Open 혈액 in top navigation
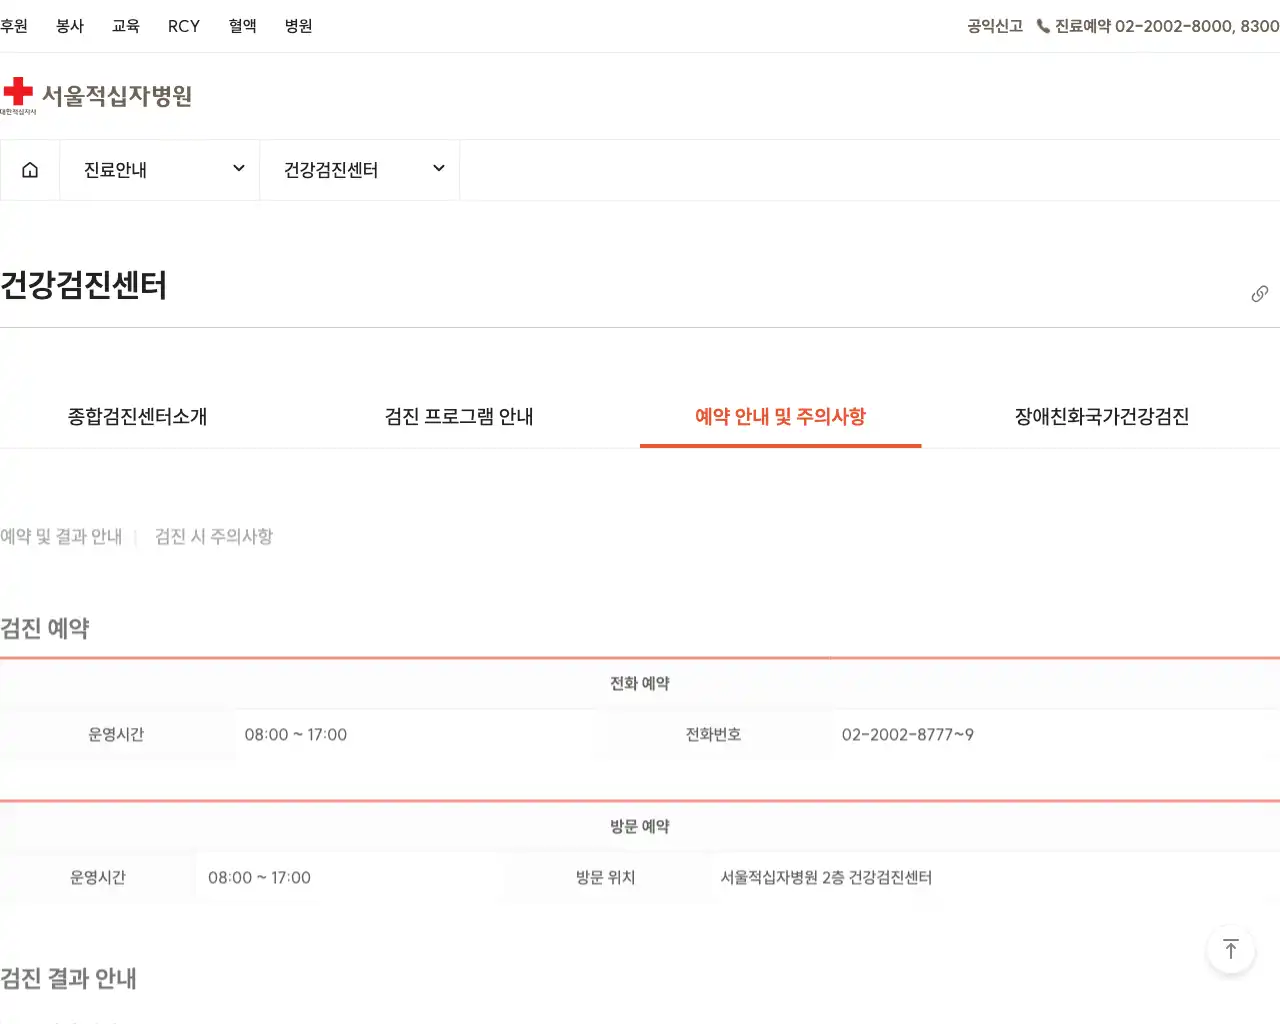This screenshot has width=1280, height=1024. click(x=242, y=26)
